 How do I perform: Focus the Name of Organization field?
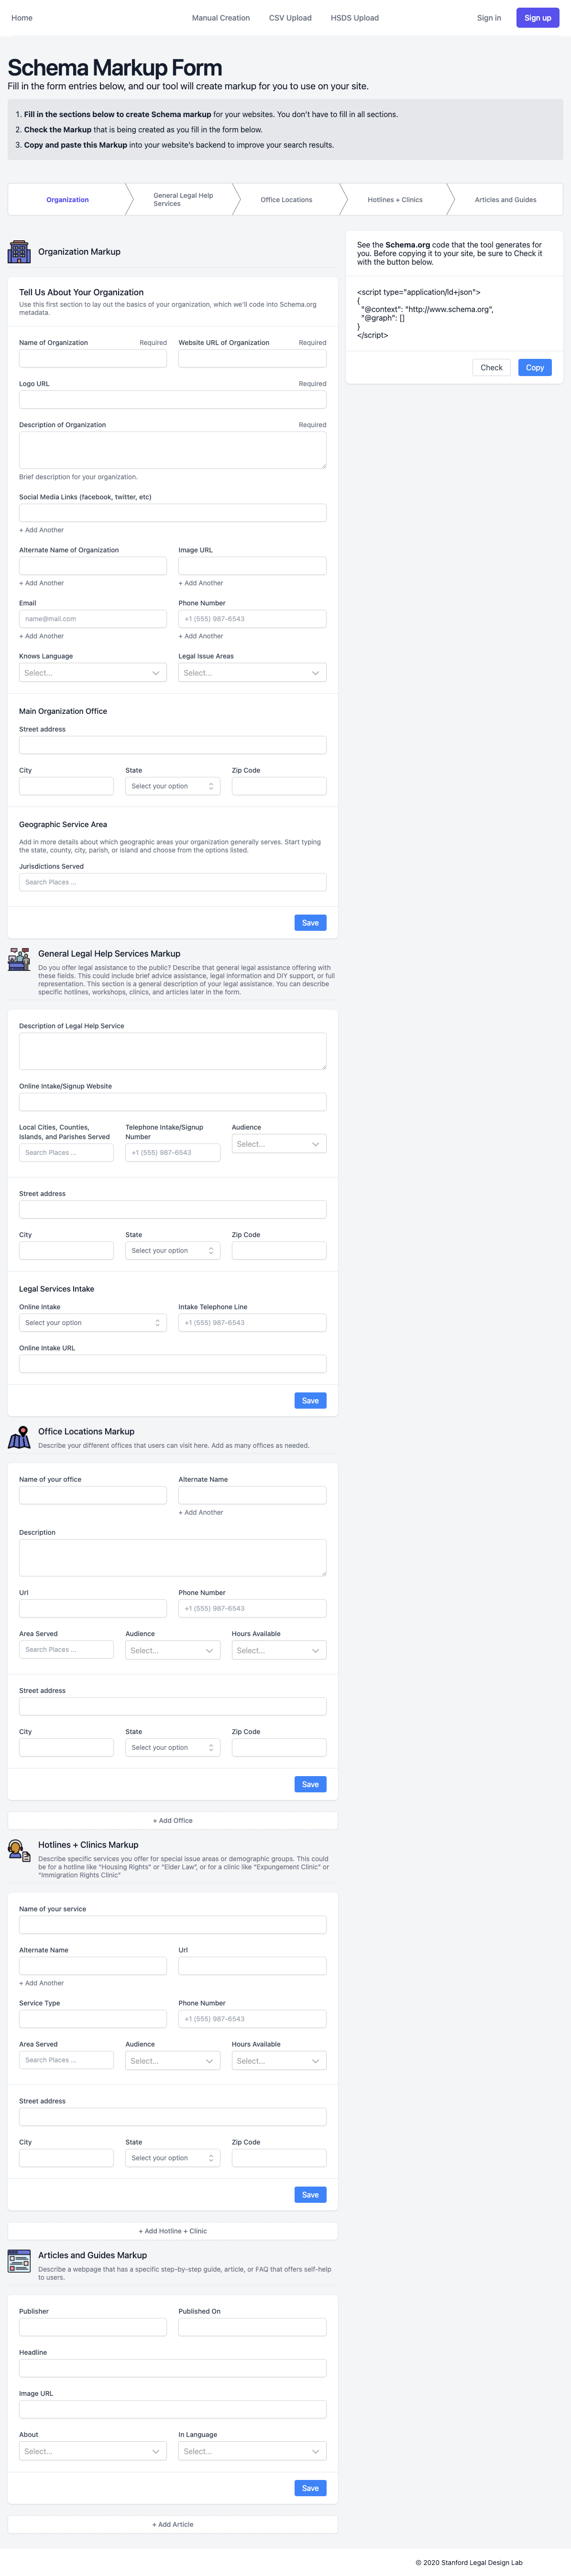tap(93, 359)
